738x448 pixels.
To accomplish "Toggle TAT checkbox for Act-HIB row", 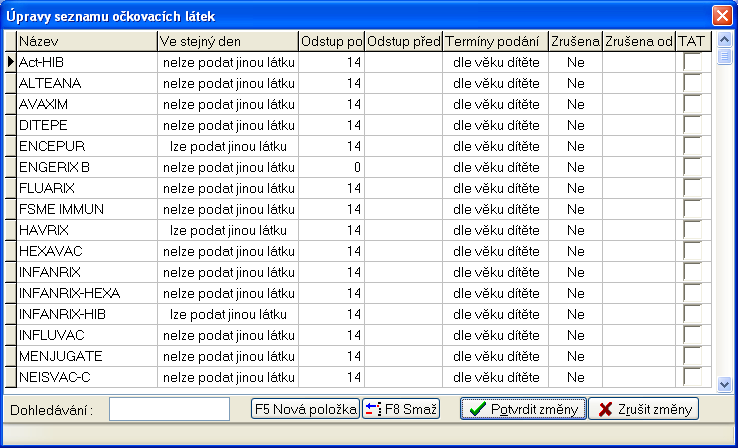I will pos(692,62).
